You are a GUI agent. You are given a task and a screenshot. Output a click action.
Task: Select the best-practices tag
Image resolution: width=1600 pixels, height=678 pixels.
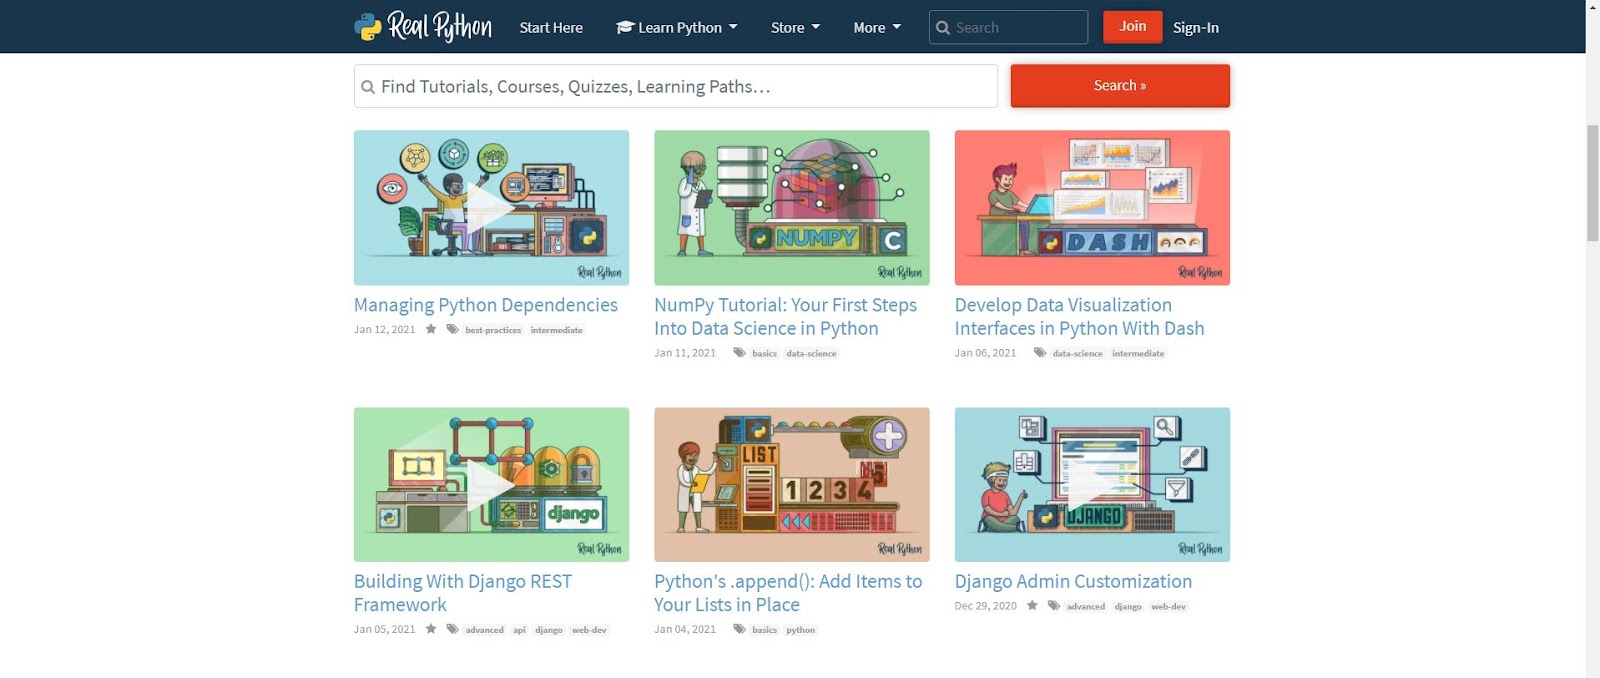click(493, 330)
